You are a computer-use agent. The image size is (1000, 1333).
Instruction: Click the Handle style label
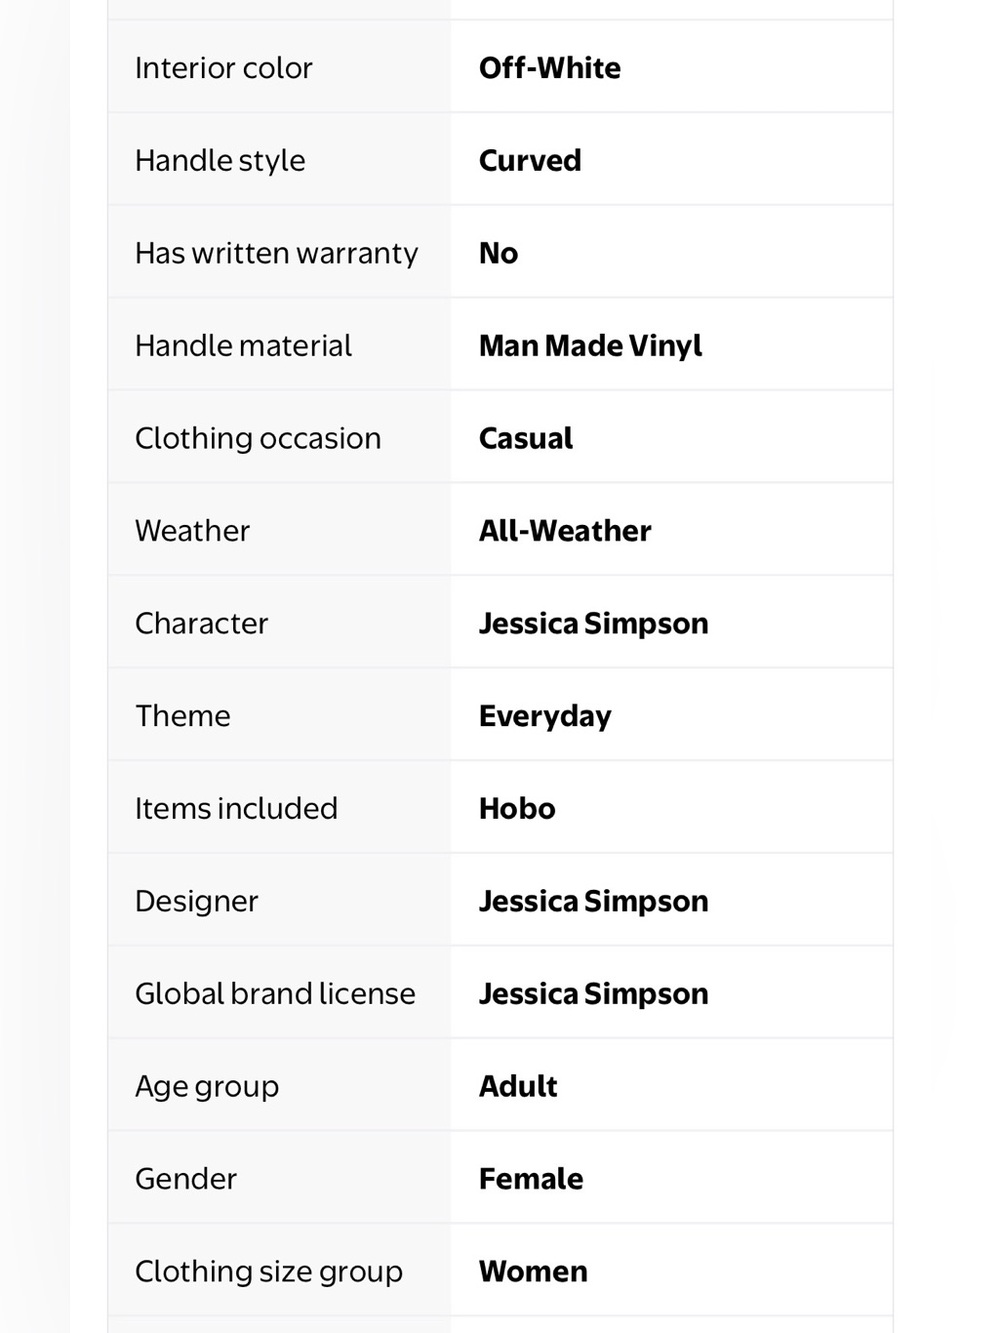click(x=220, y=160)
